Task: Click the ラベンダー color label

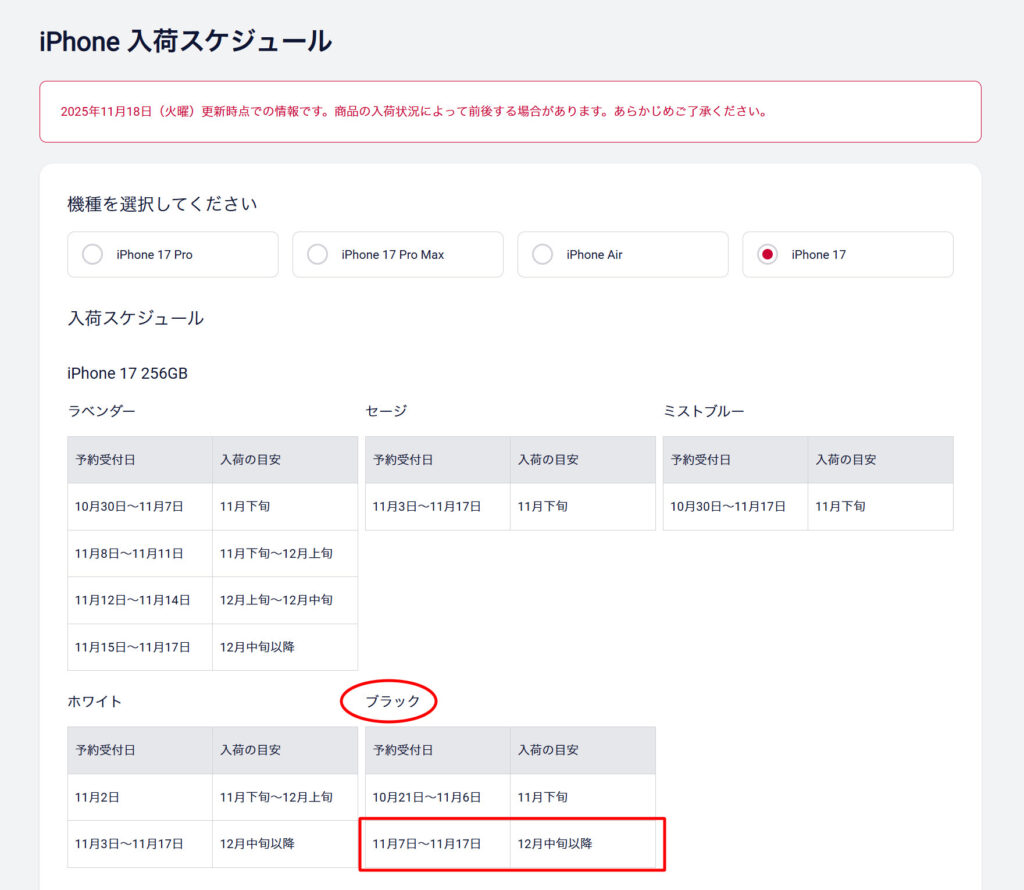Action: coord(101,411)
